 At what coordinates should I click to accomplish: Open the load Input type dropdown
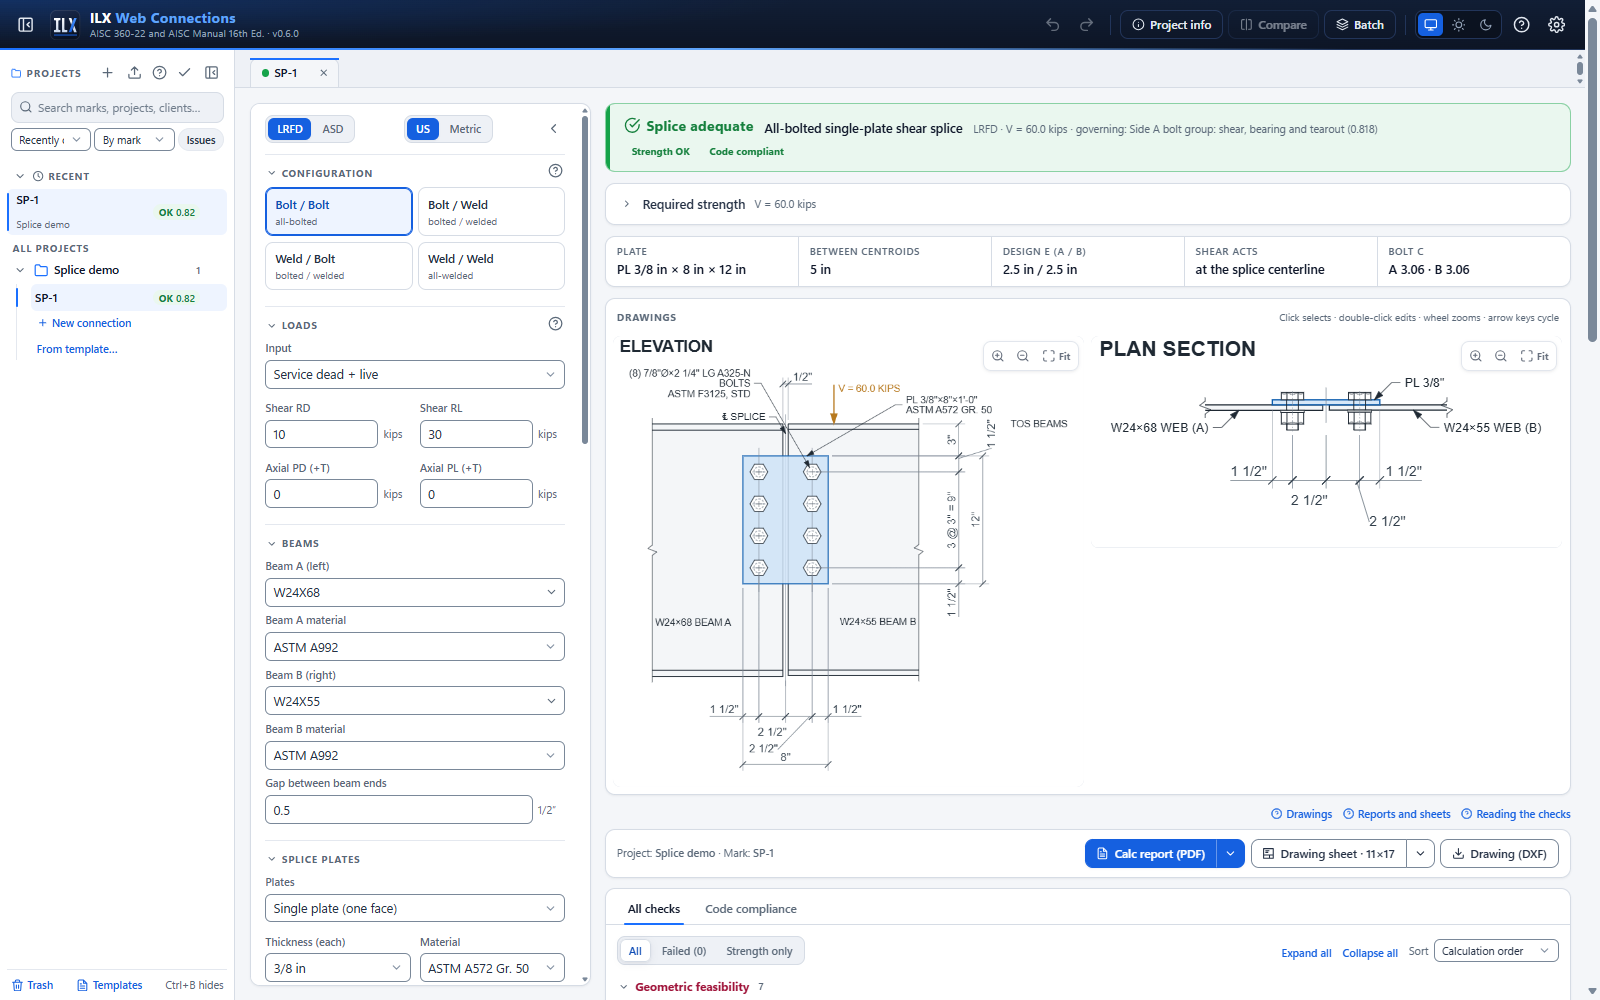(x=415, y=375)
